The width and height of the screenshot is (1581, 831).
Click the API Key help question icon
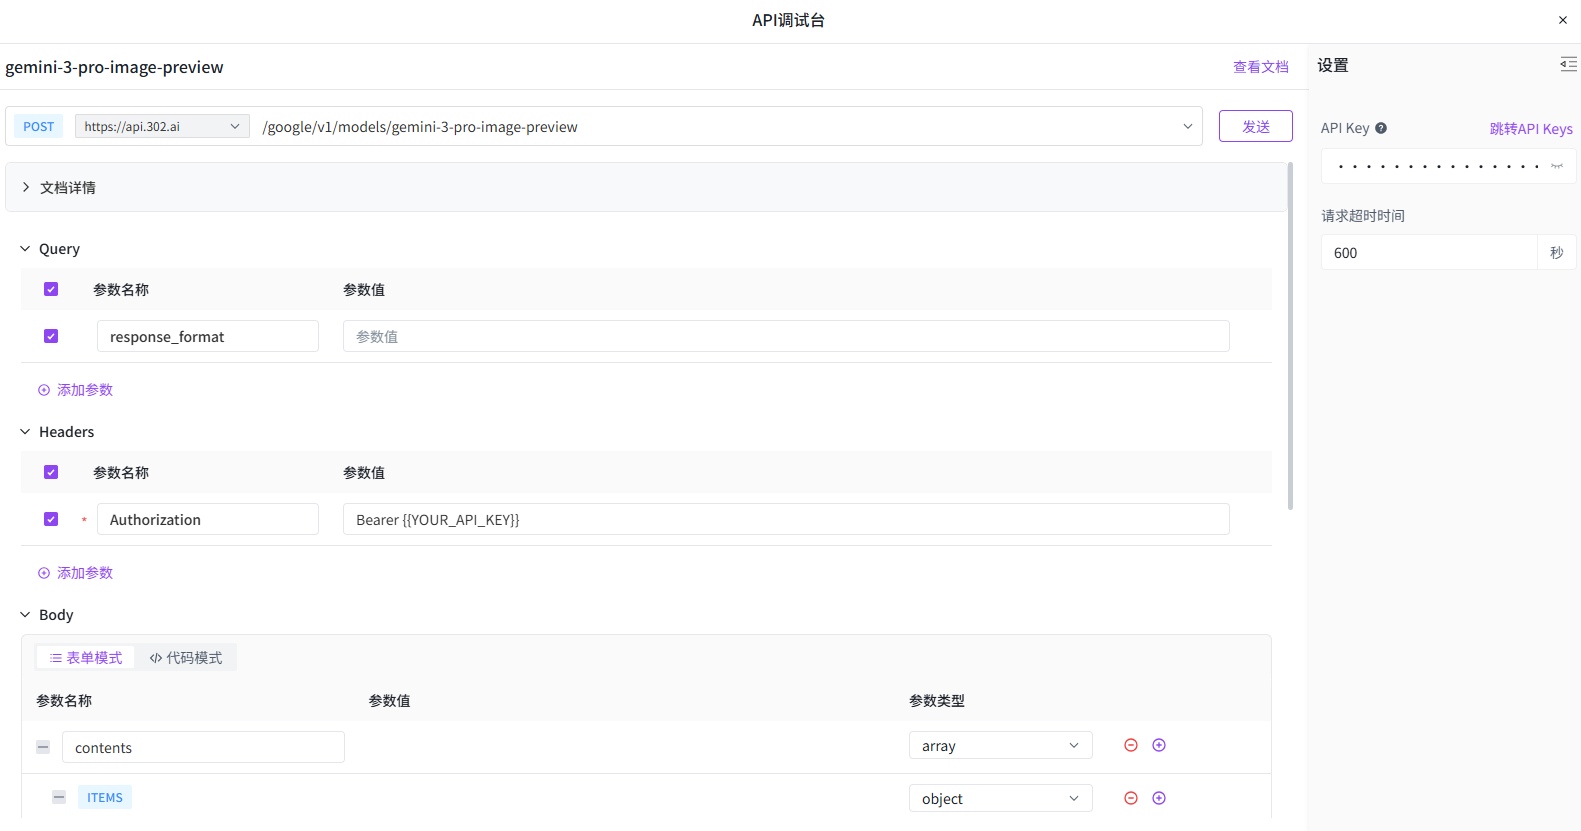[x=1381, y=128]
